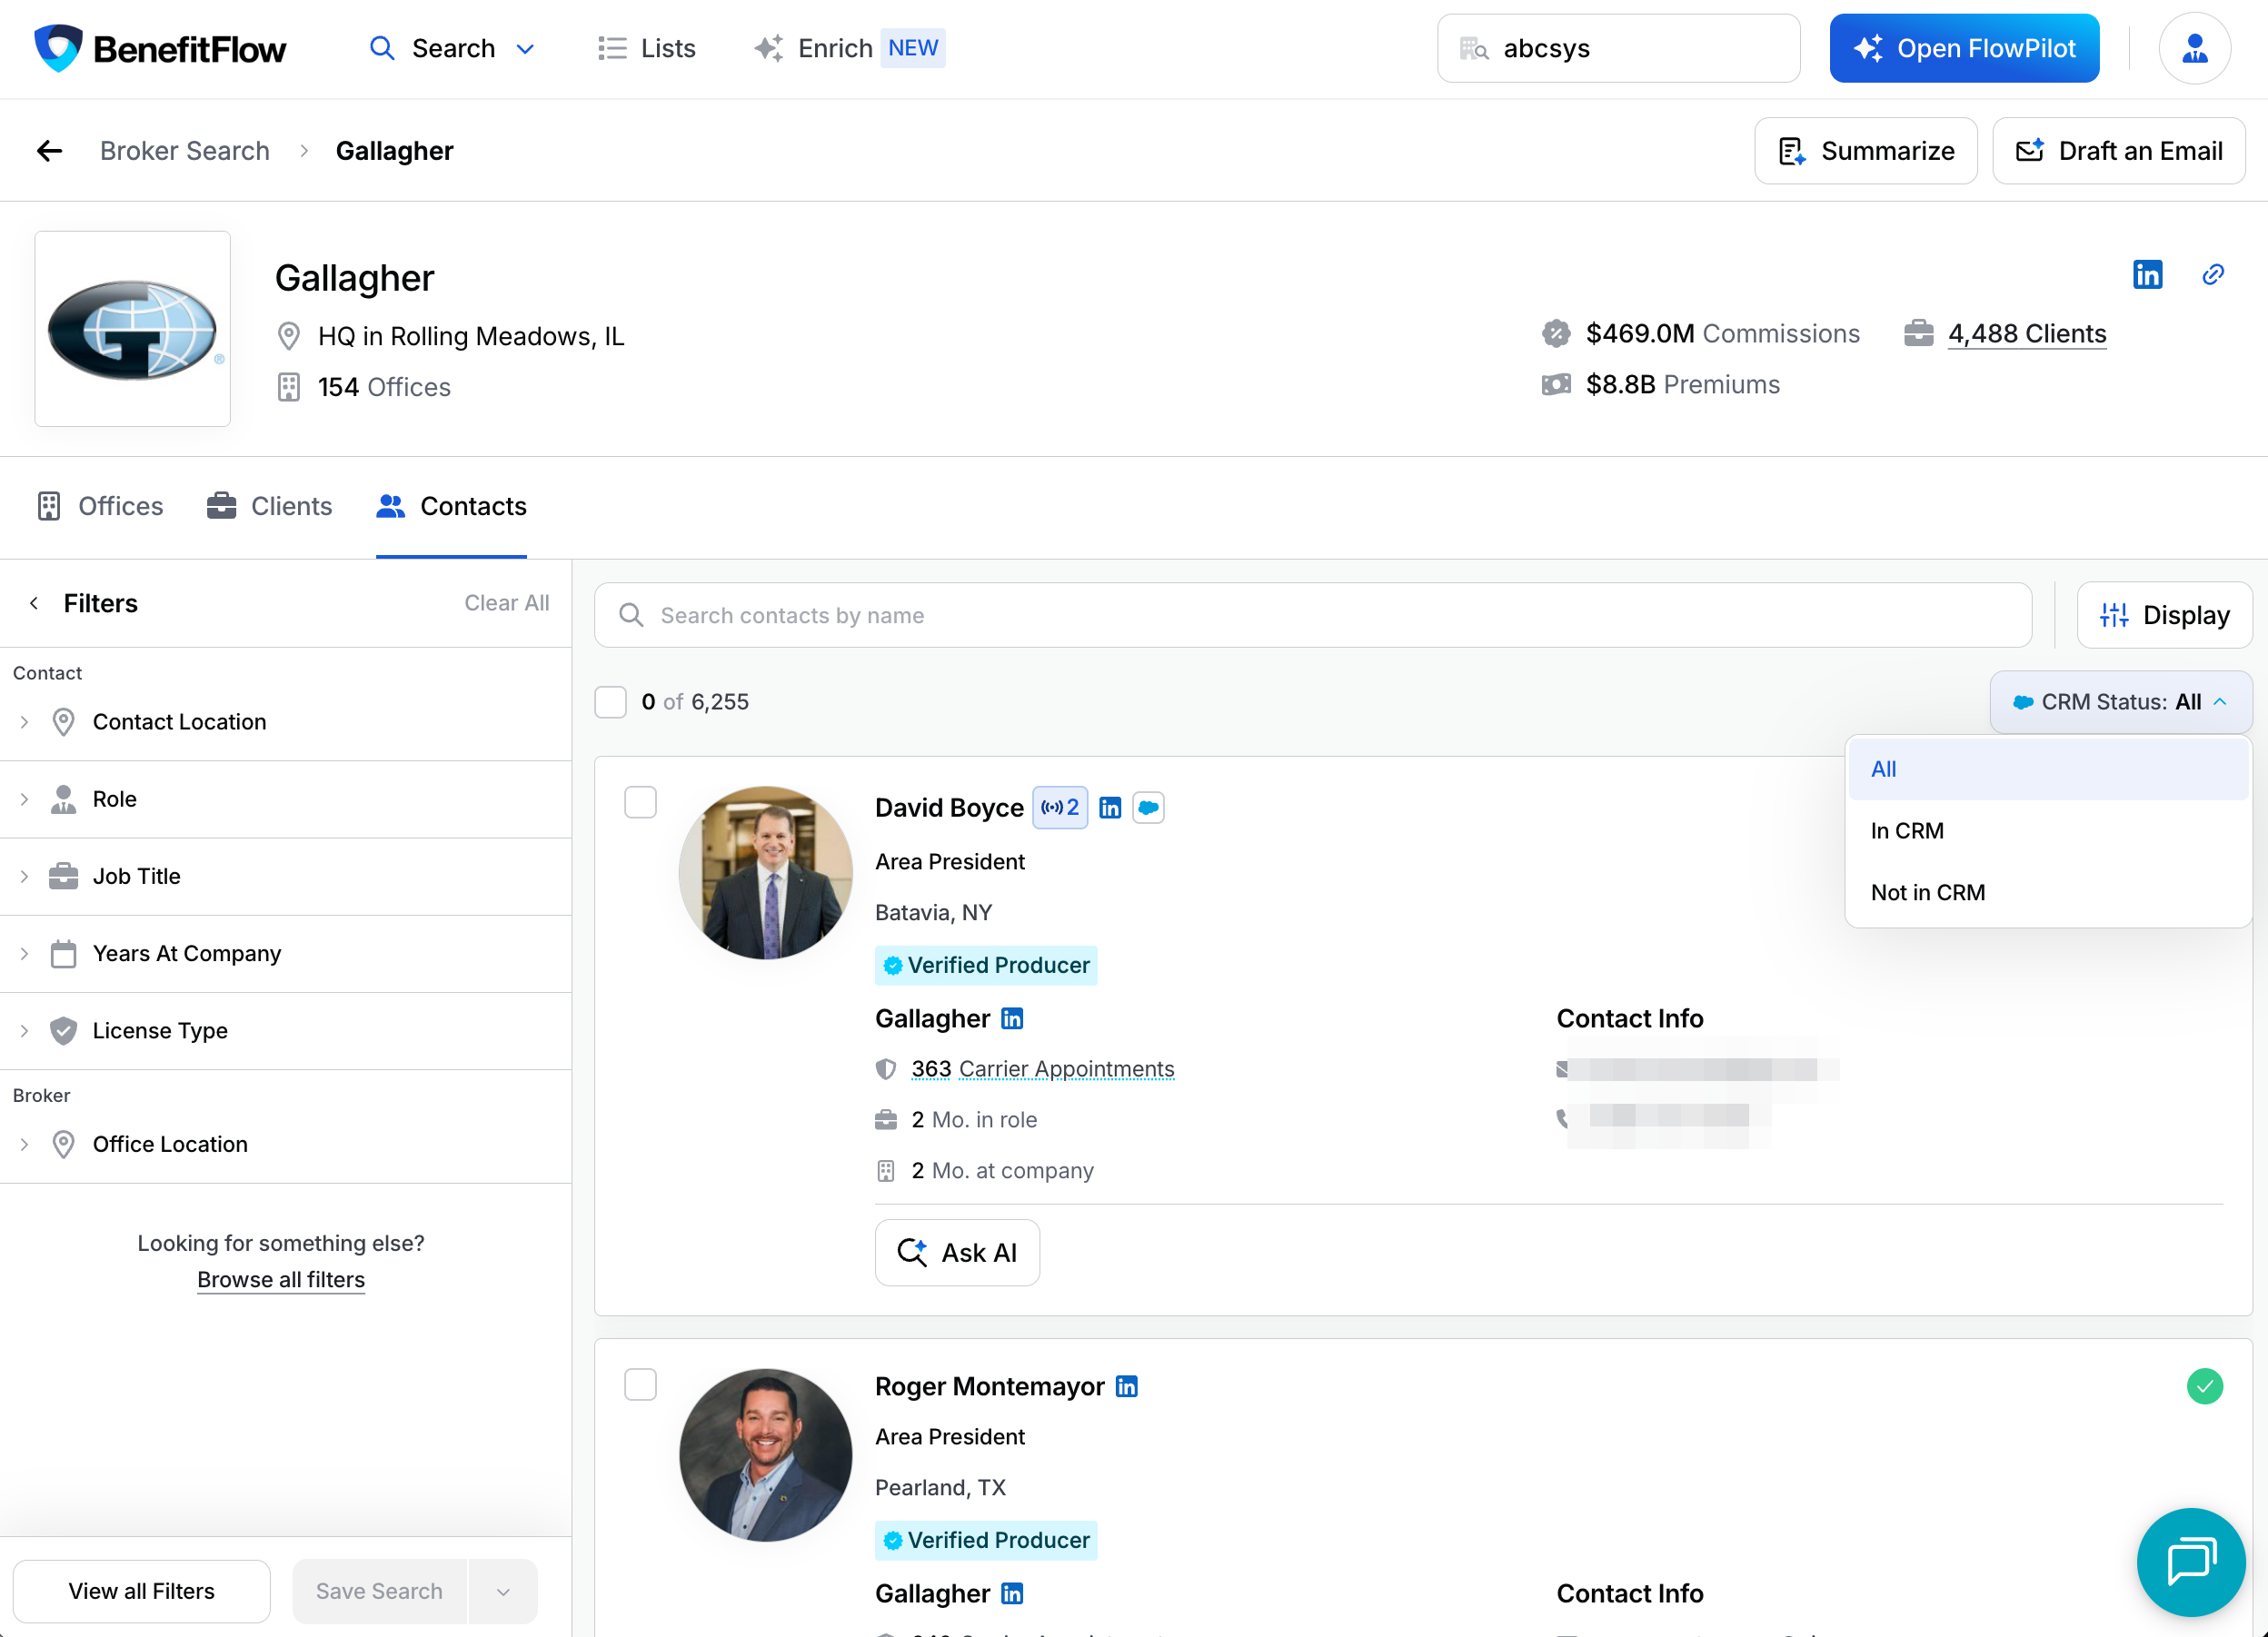Focus the top company search field with abcsys
2268x1637 pixels.
[1618, 48]
